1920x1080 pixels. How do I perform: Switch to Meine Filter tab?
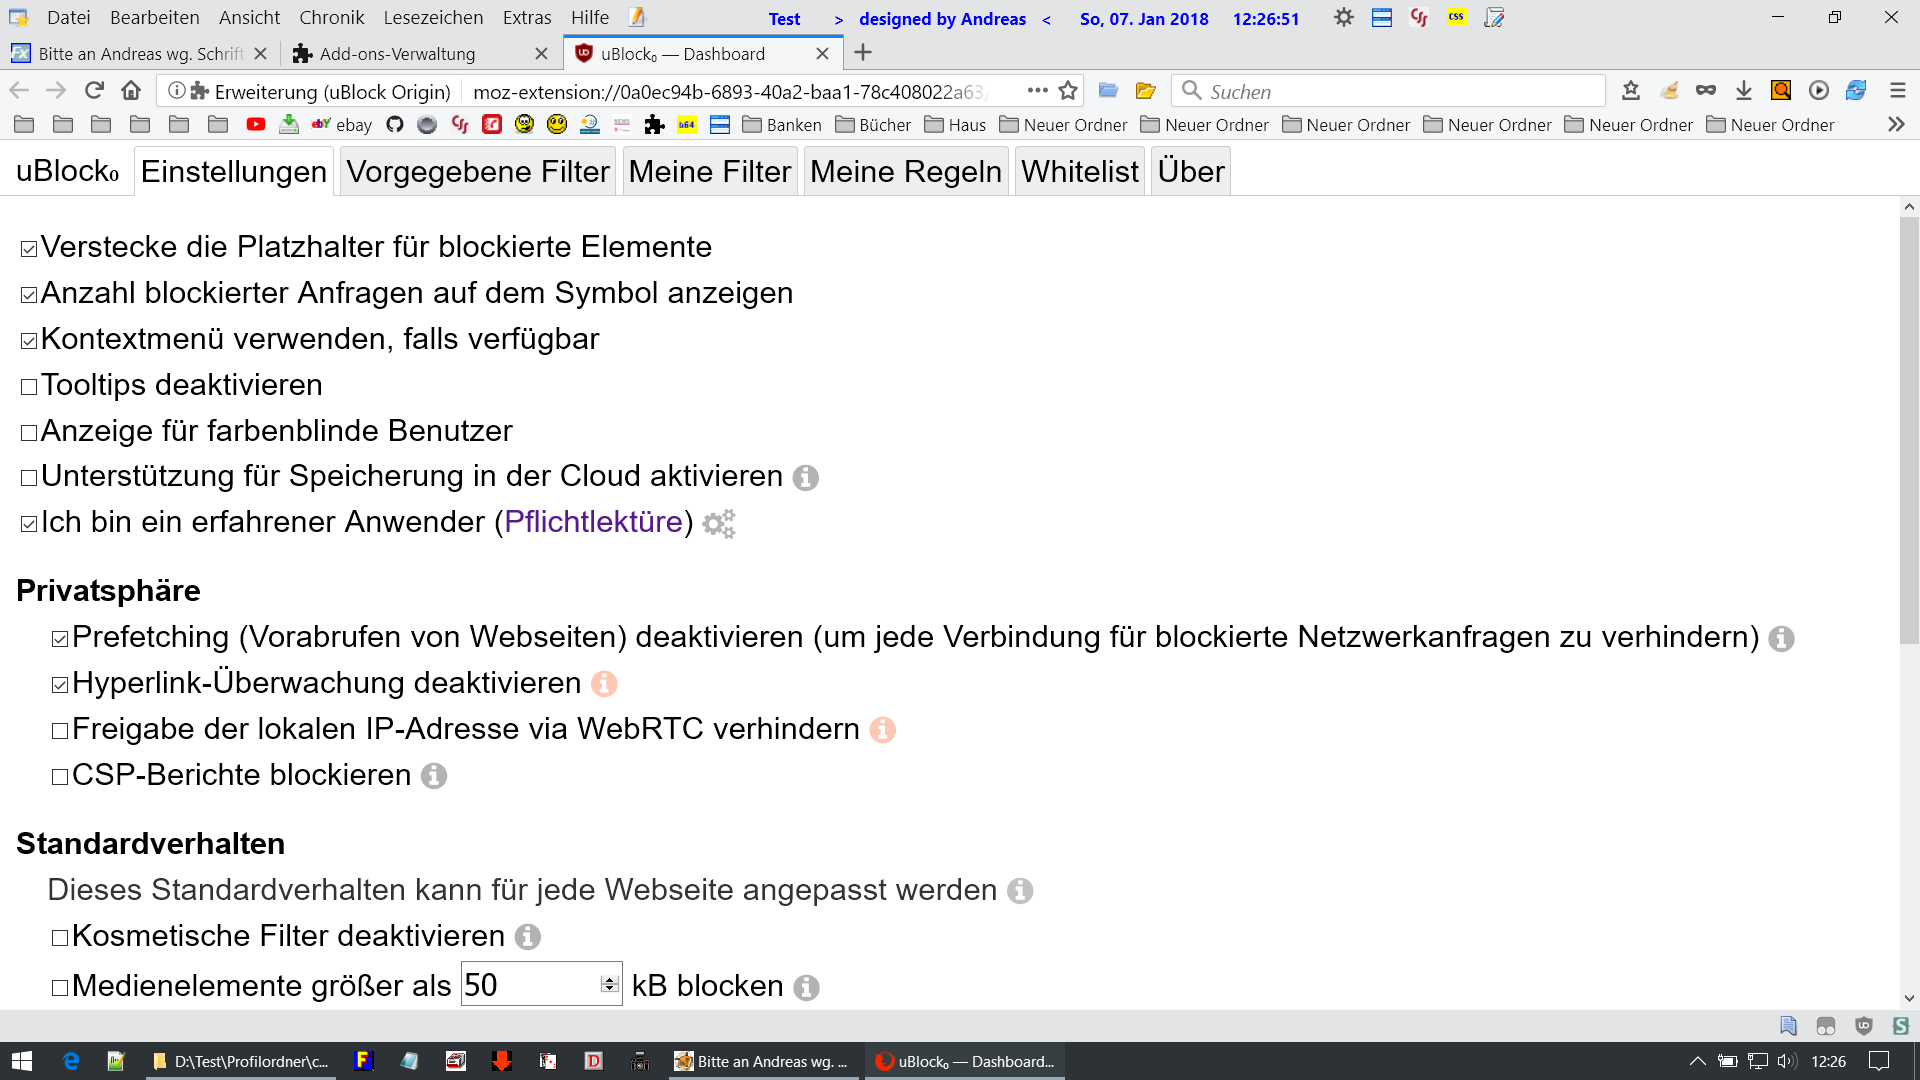710,172
